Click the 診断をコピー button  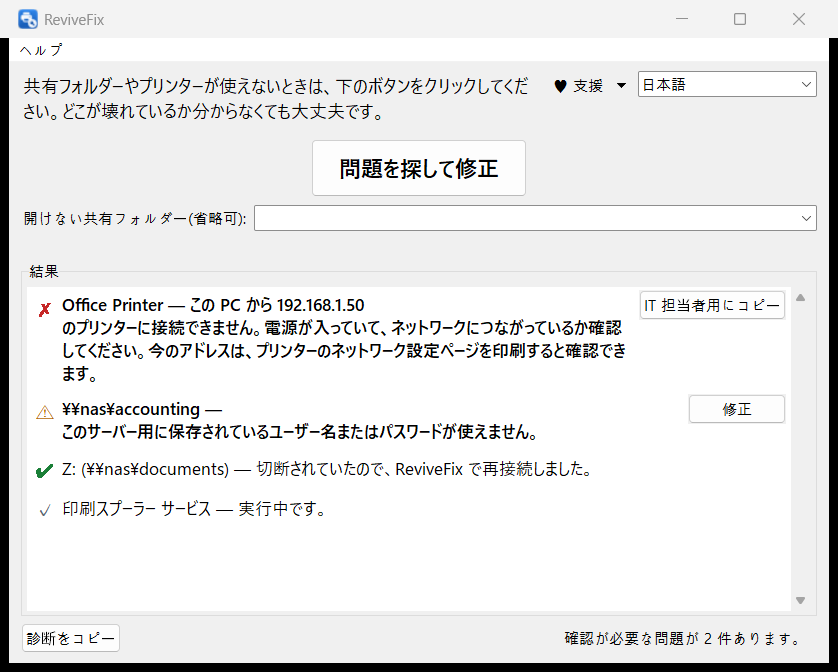(x=71, y=638)
